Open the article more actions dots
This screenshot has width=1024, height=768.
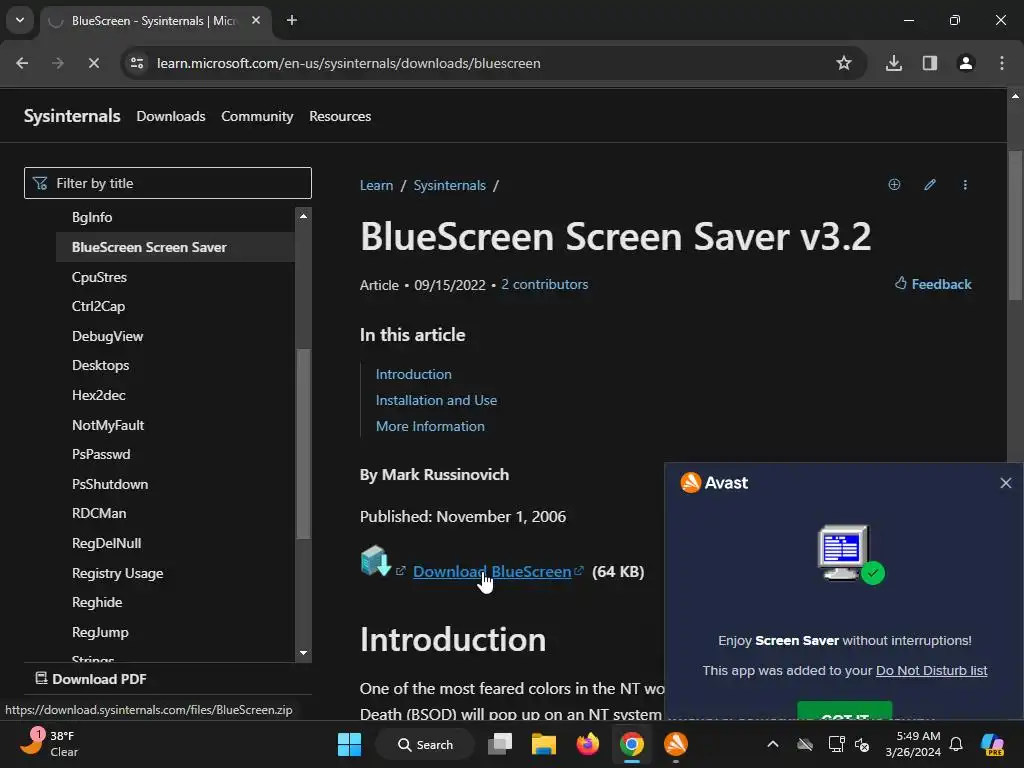pyautogui.click(x=965, y=185)
